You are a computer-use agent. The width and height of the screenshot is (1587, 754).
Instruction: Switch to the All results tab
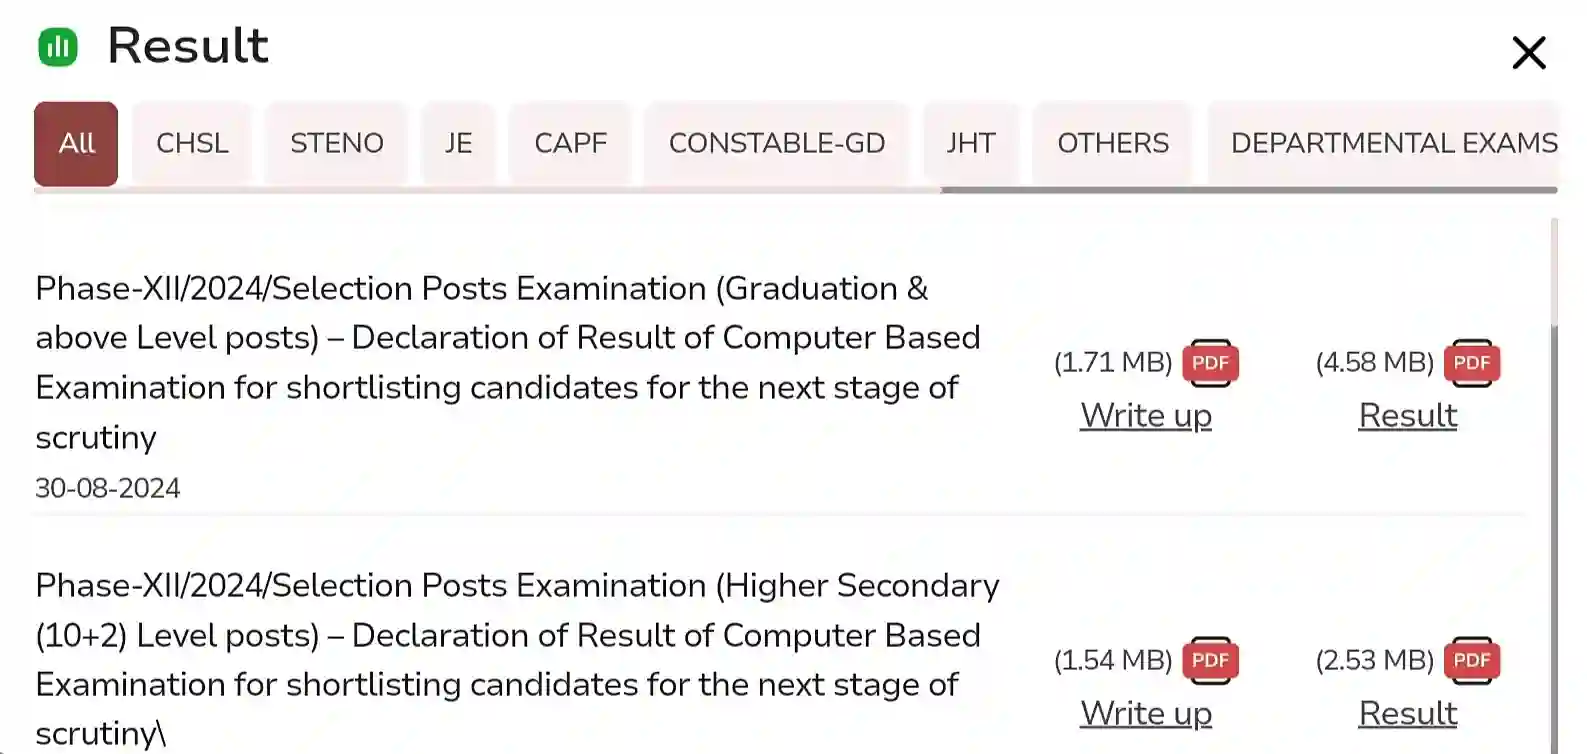[75, 143]
